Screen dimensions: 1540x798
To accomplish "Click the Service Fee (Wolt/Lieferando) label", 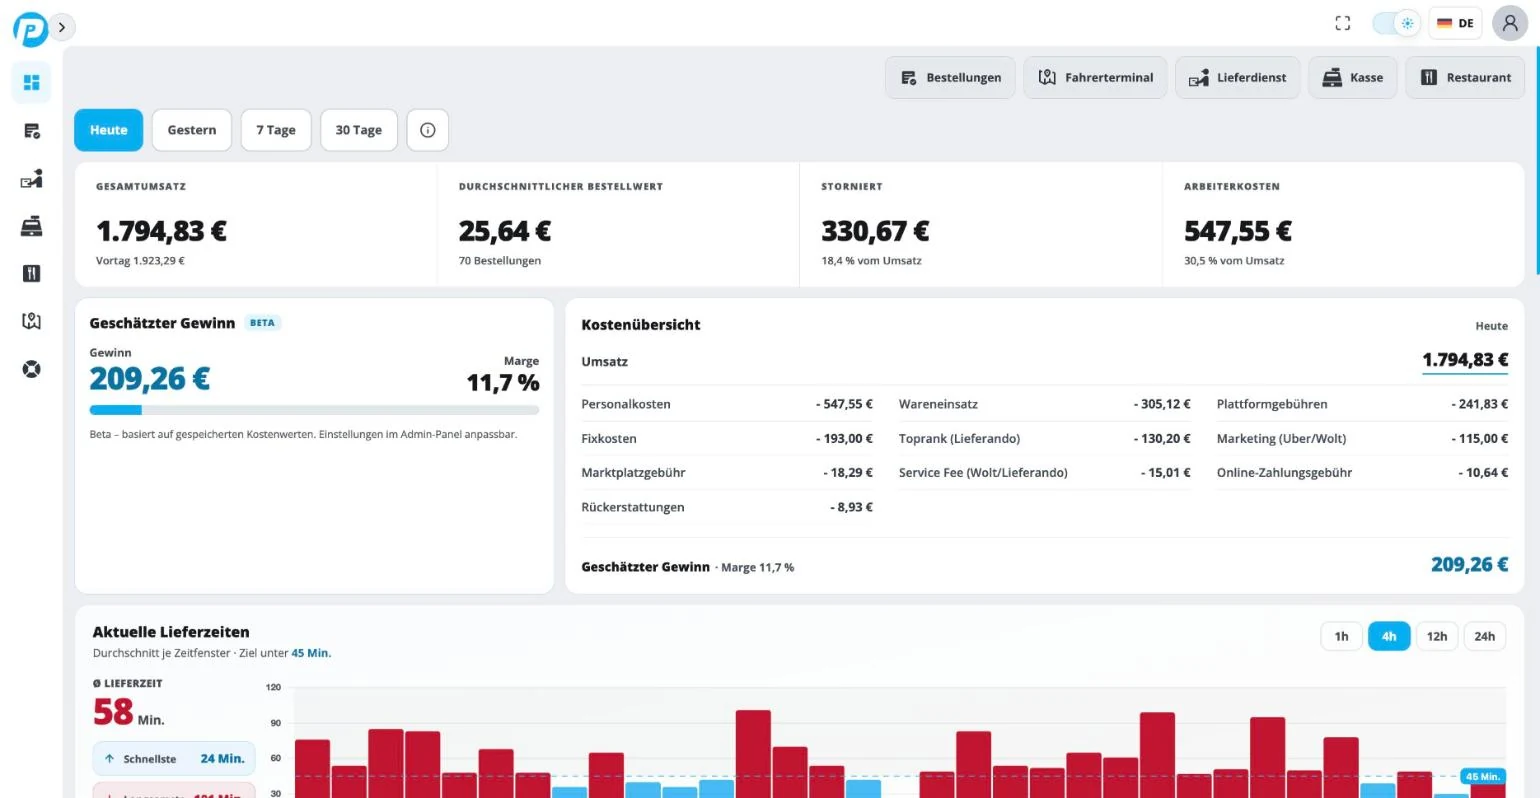I will tap(983, 473).
